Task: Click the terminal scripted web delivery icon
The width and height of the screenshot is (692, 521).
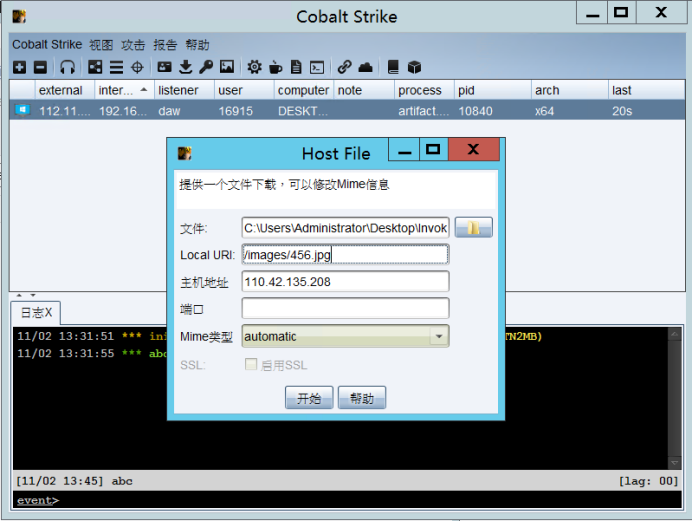Action: tap(317, 67)
